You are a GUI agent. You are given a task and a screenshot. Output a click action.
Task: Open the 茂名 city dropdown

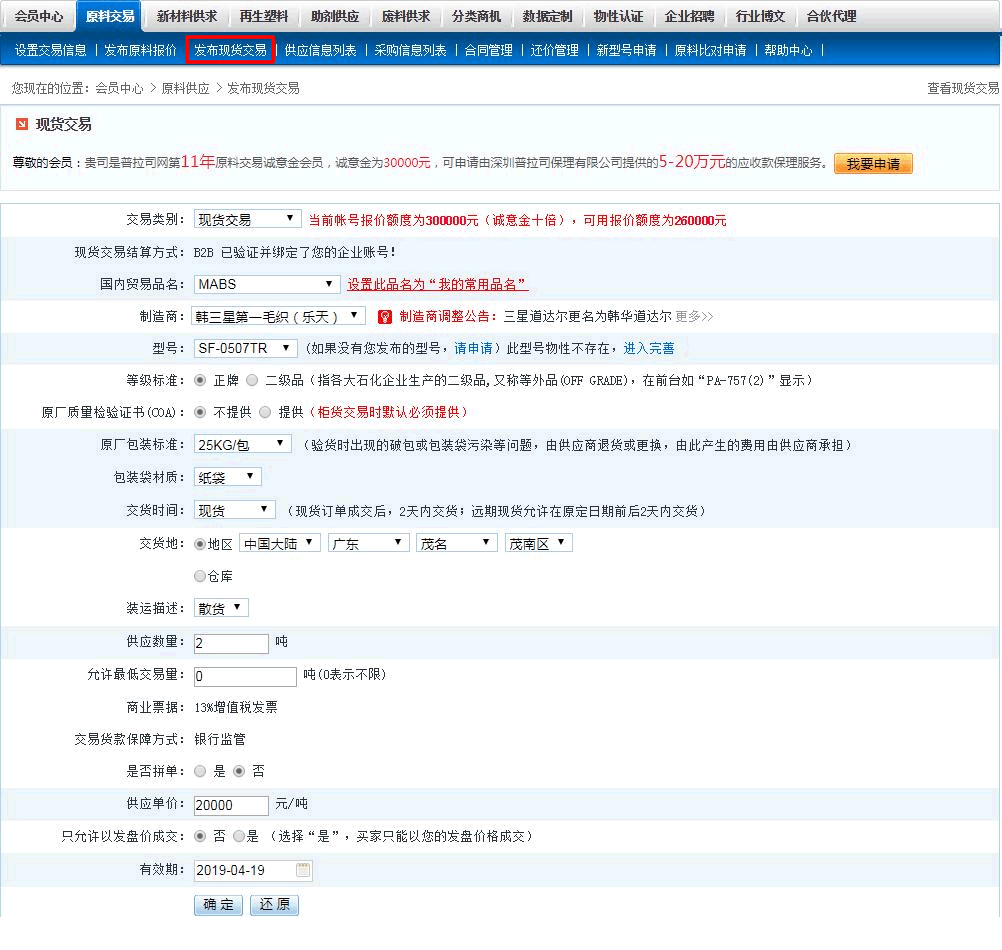pos(456,543)
